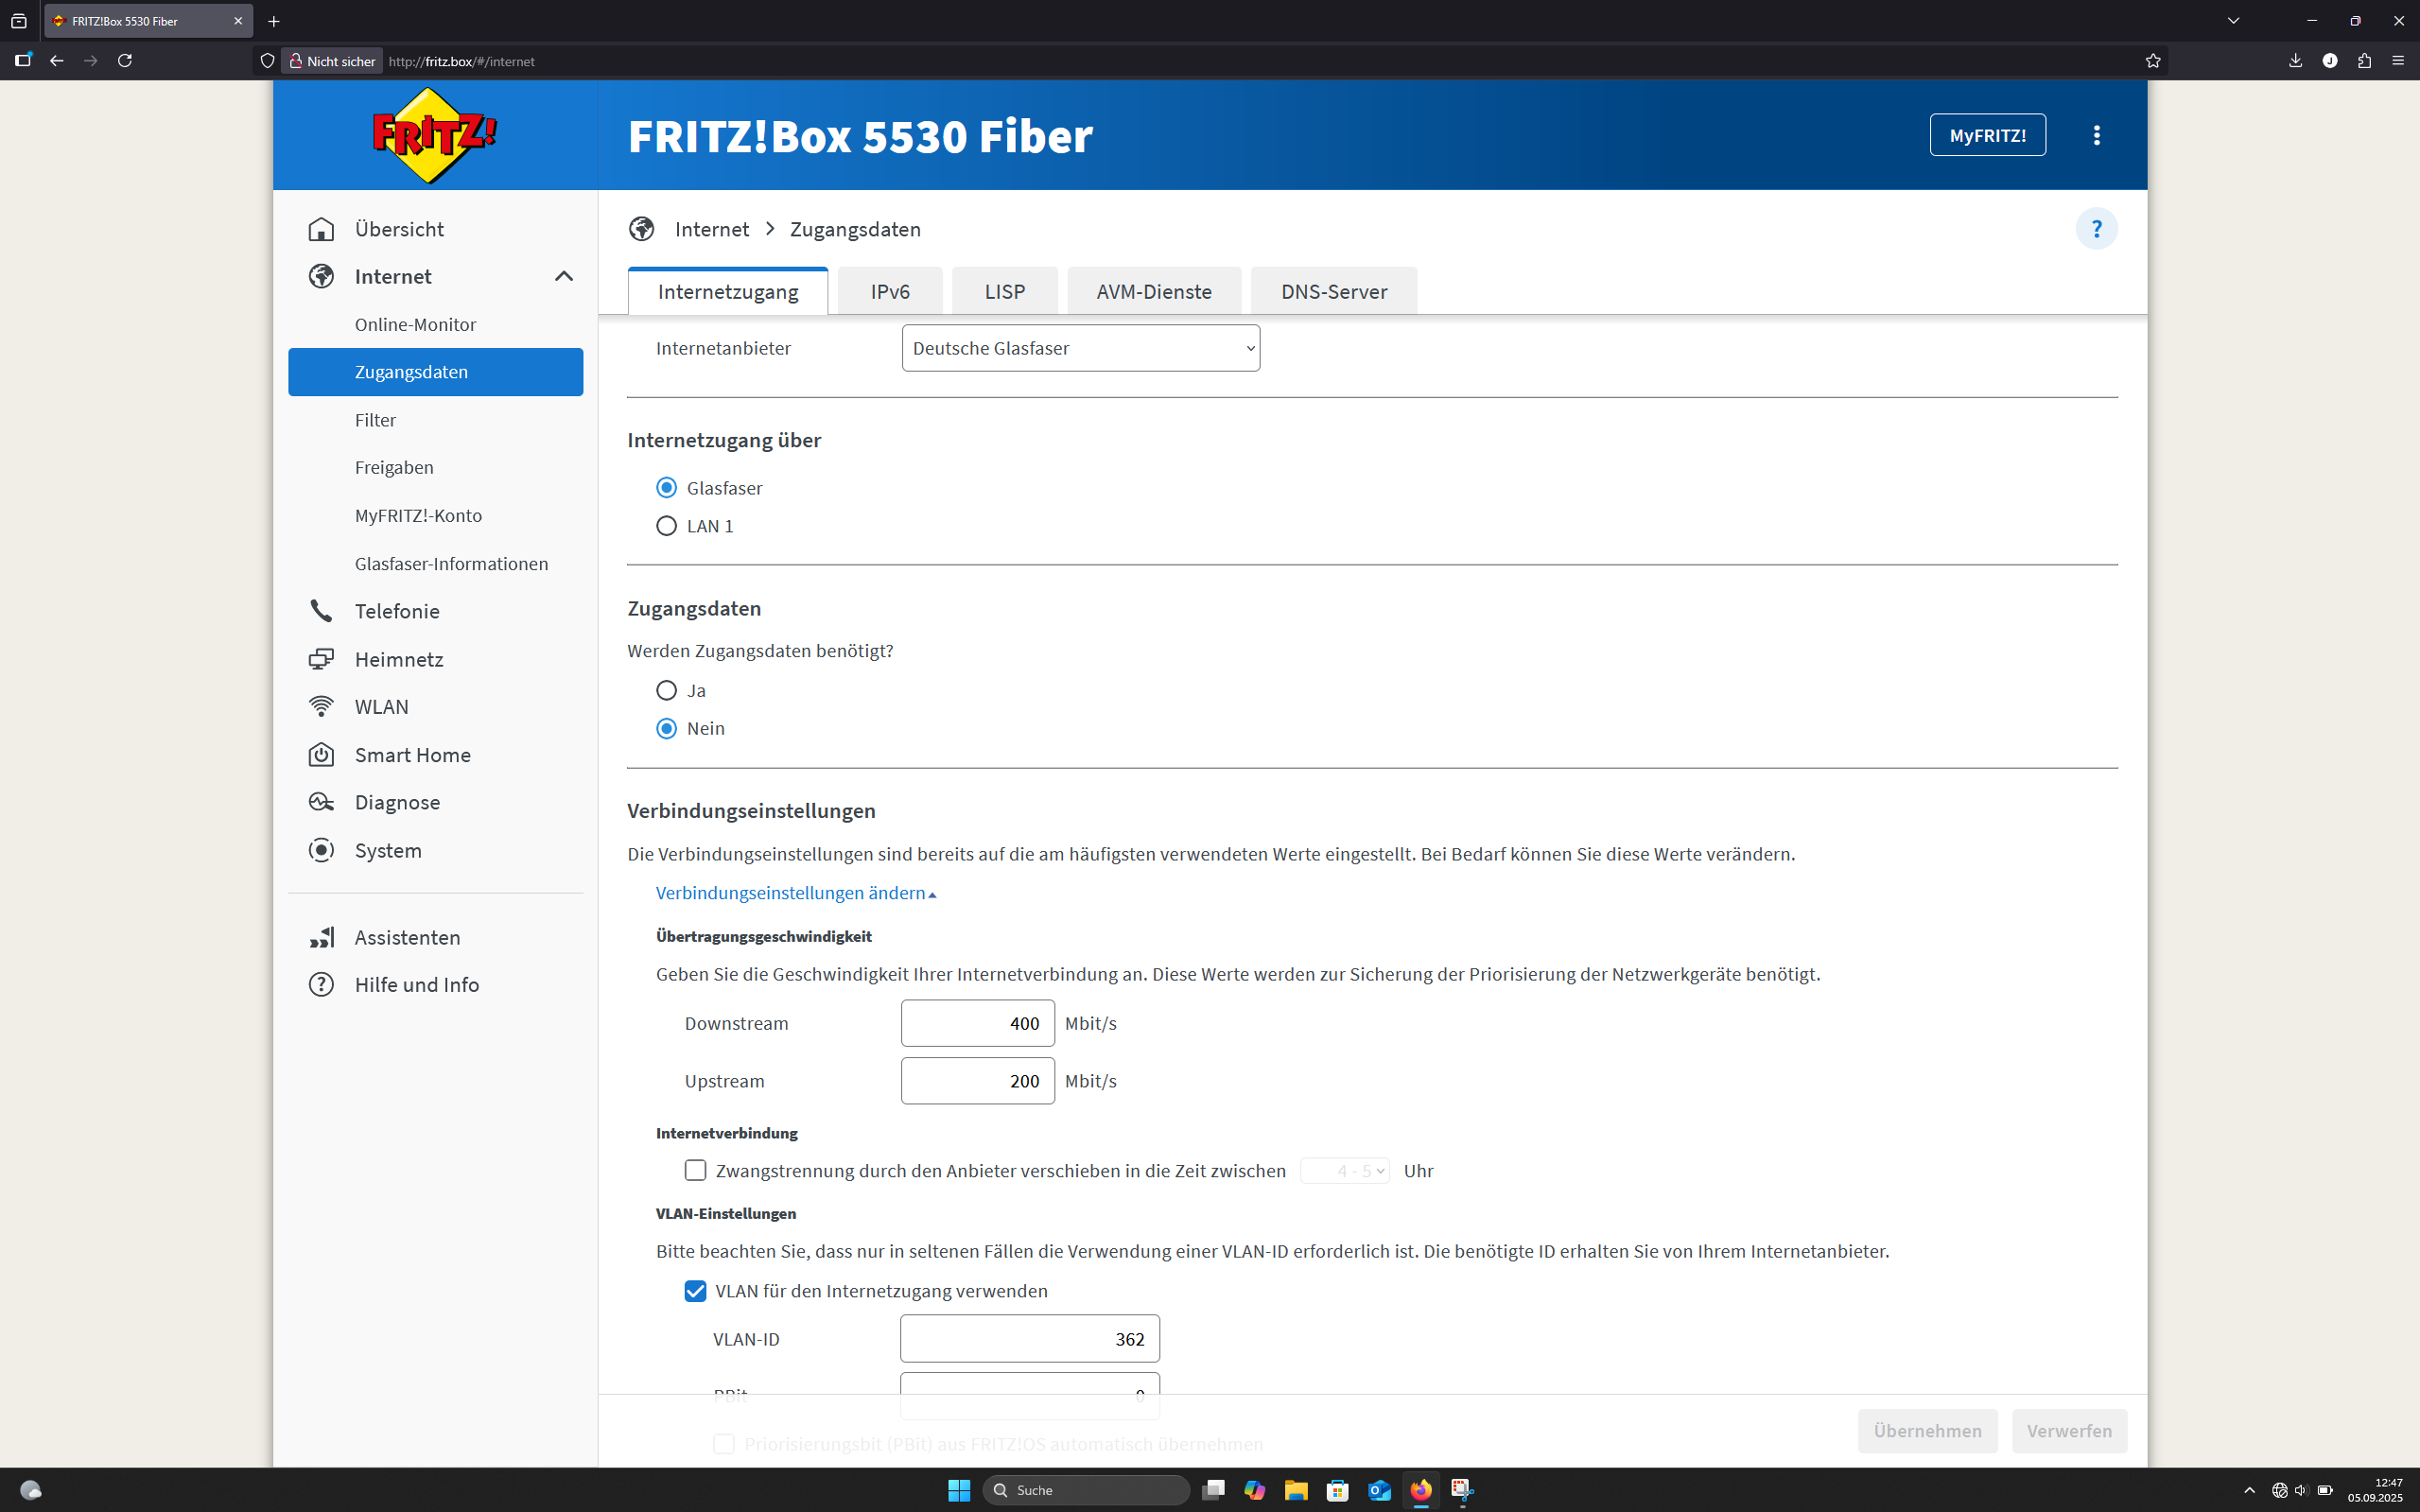The width and height of the screenshot is (2420, 1512).
Task: Collapse Verbindungseinstellungen ändern section
Action: pyautogui.click(x=796, y=893)
